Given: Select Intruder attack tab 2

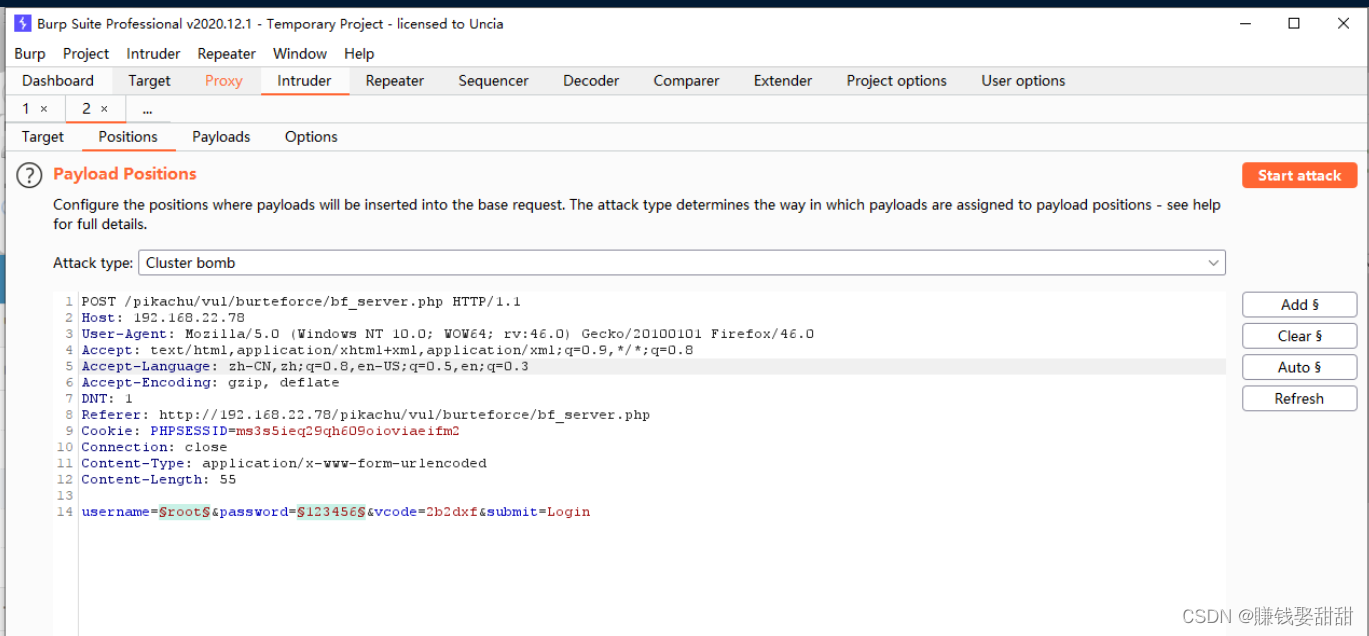Looking at the screenshot, I should (x=86, y=108).
